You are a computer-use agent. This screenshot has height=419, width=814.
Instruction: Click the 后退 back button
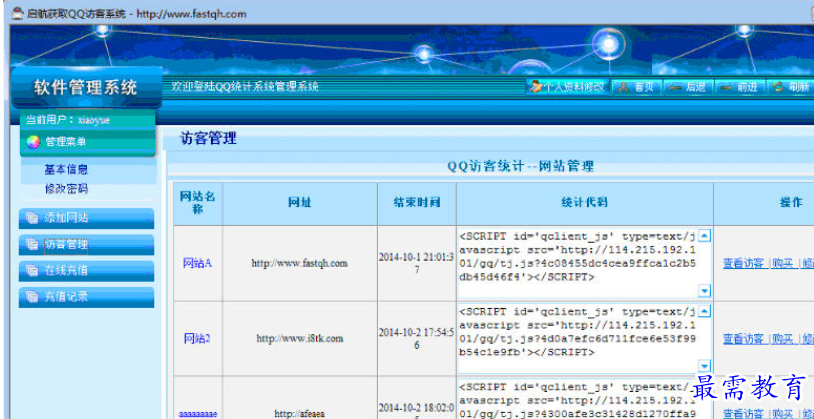(x=689, y=87)
